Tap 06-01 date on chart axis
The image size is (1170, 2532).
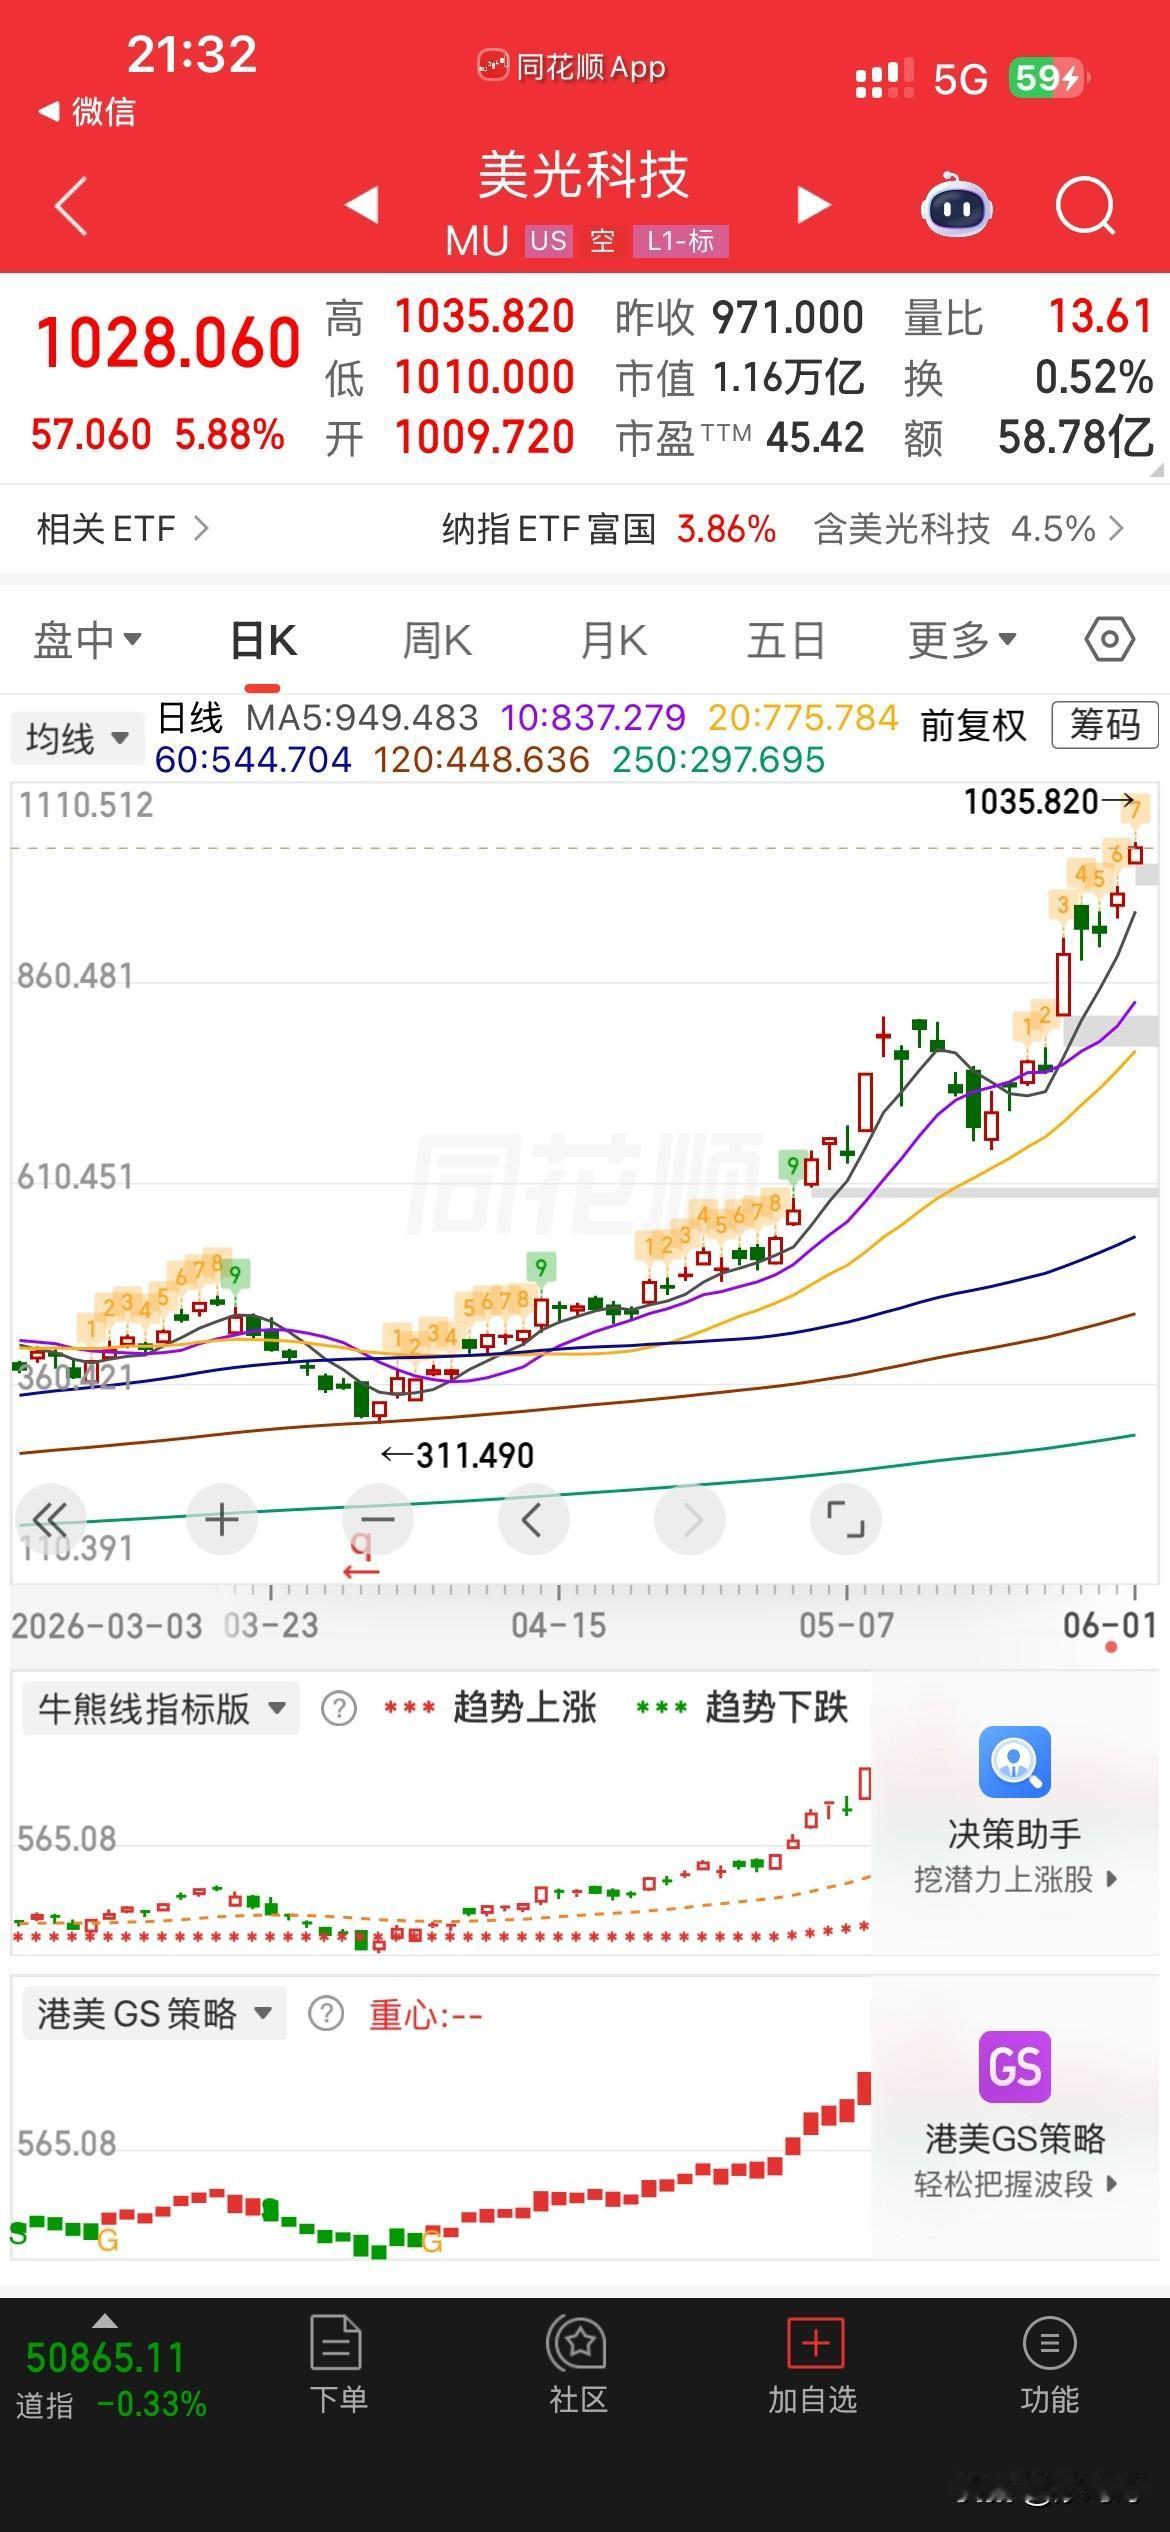[1110, 1625]
